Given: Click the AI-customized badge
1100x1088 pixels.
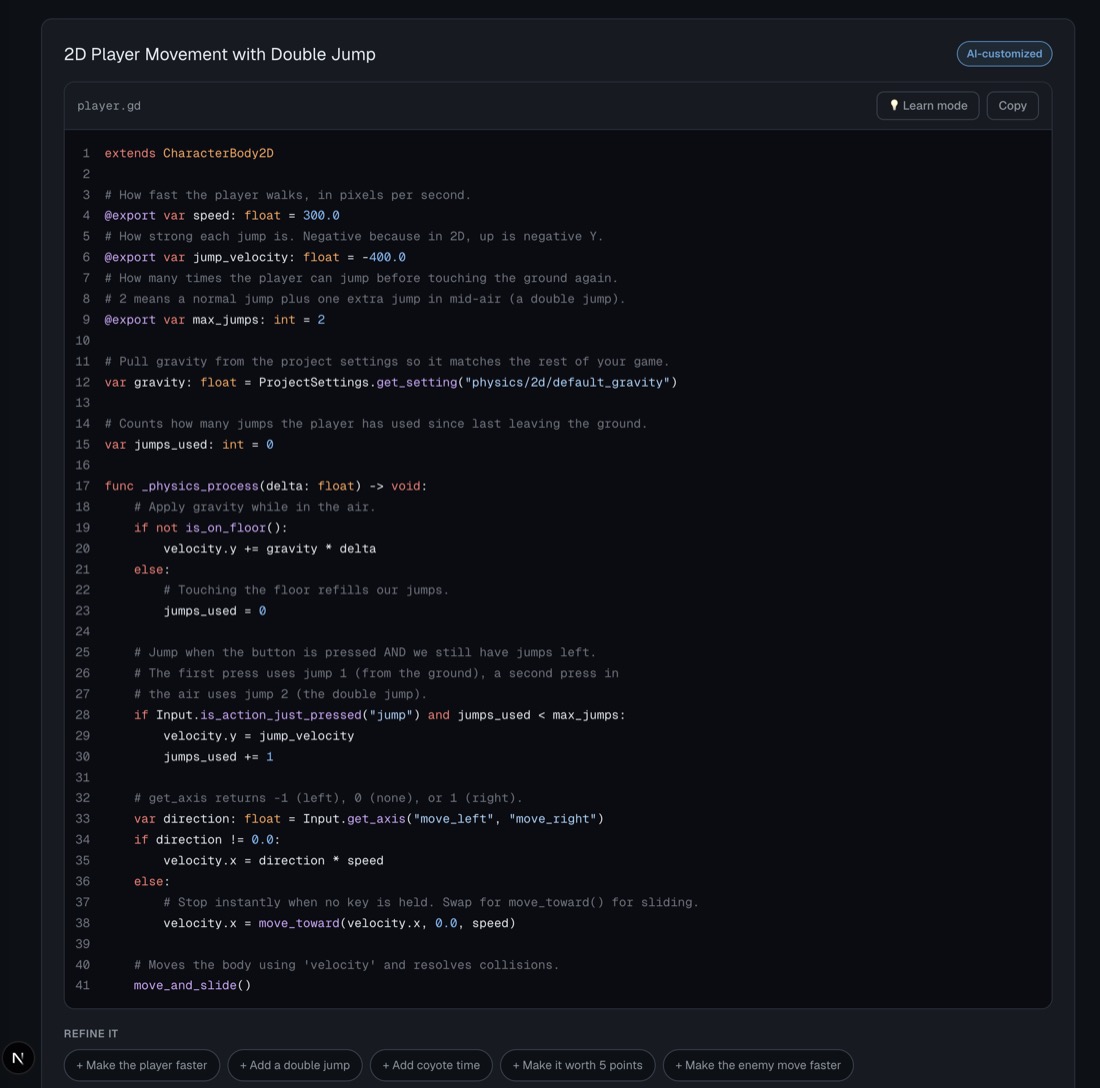Looking at the screenshot, I should pos(1004,54).
